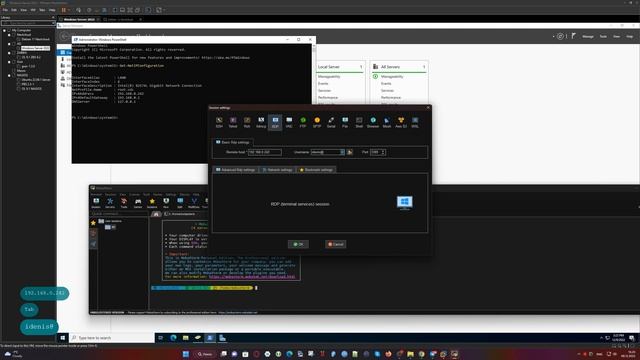This screenshot has height=360, width=640.
Task: Click the guest Windows Start button
Action: point(62,338)
